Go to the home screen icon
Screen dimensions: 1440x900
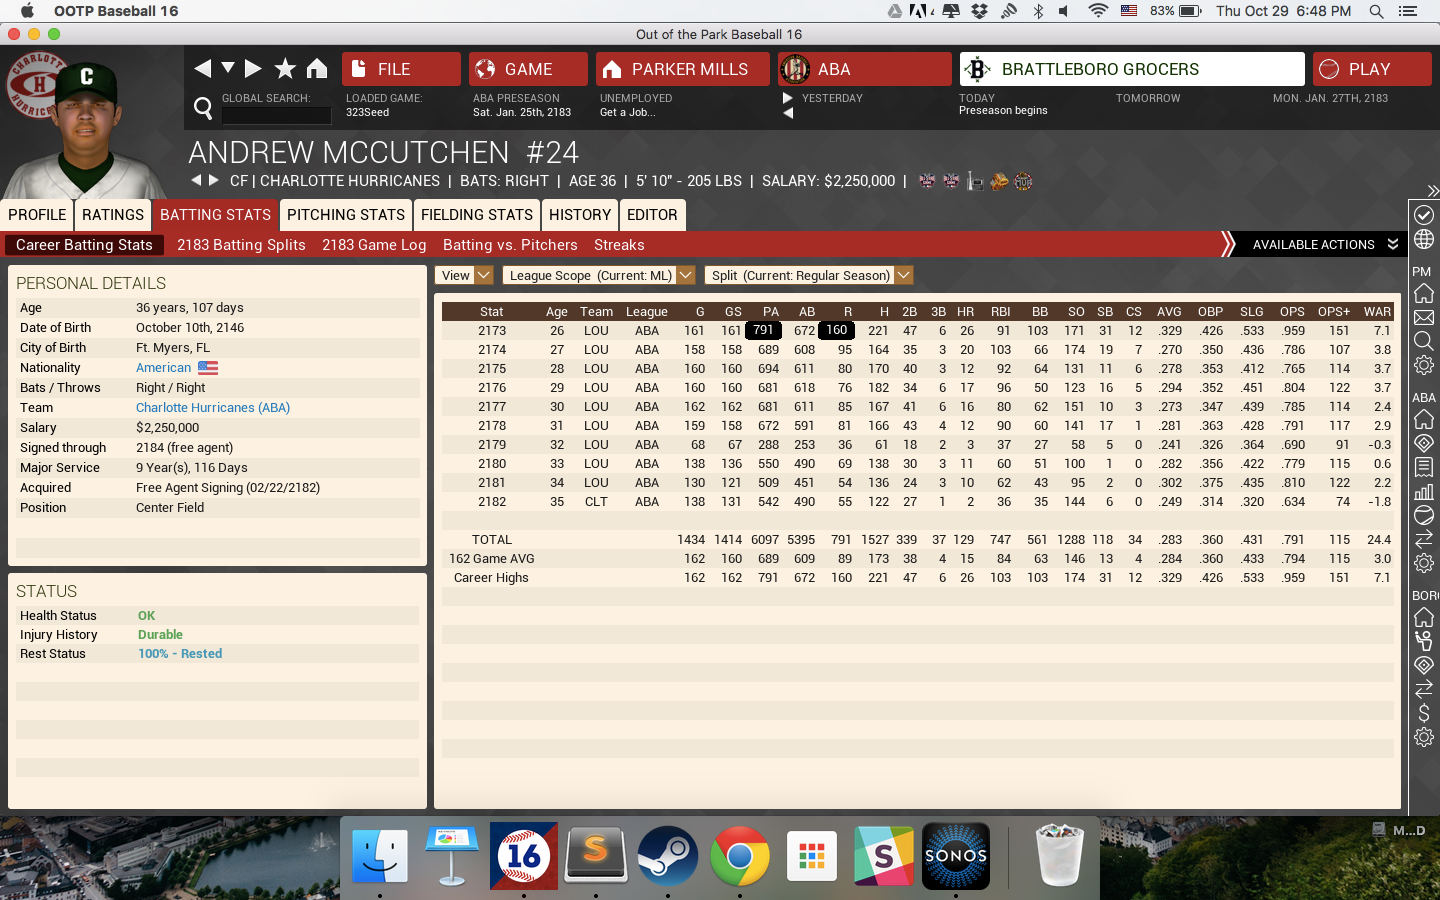tap(317, 68)
